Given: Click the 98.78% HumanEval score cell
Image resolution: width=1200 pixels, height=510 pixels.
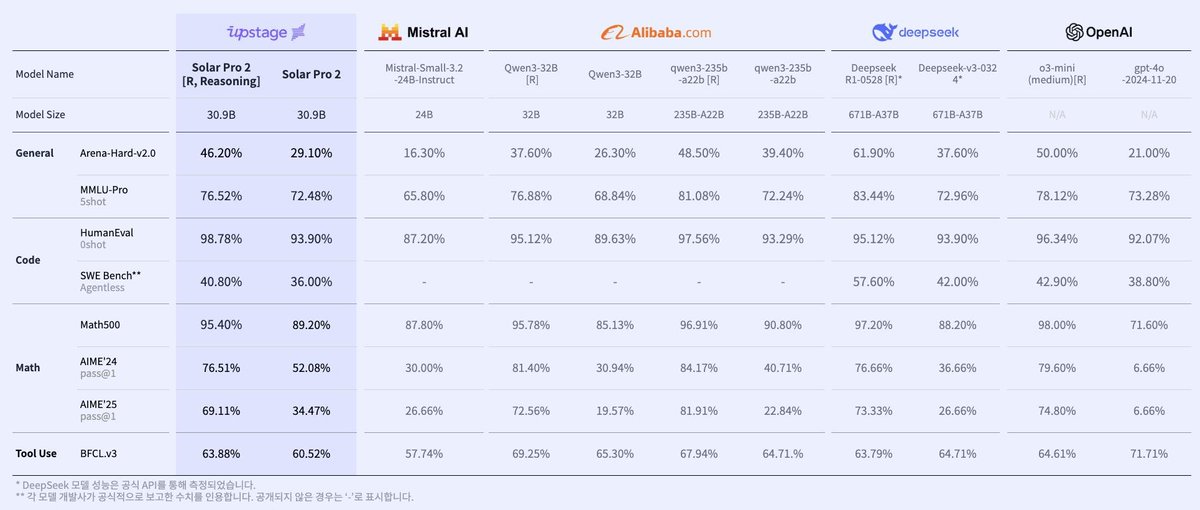Looking at the screenshot, I should 221,239.
